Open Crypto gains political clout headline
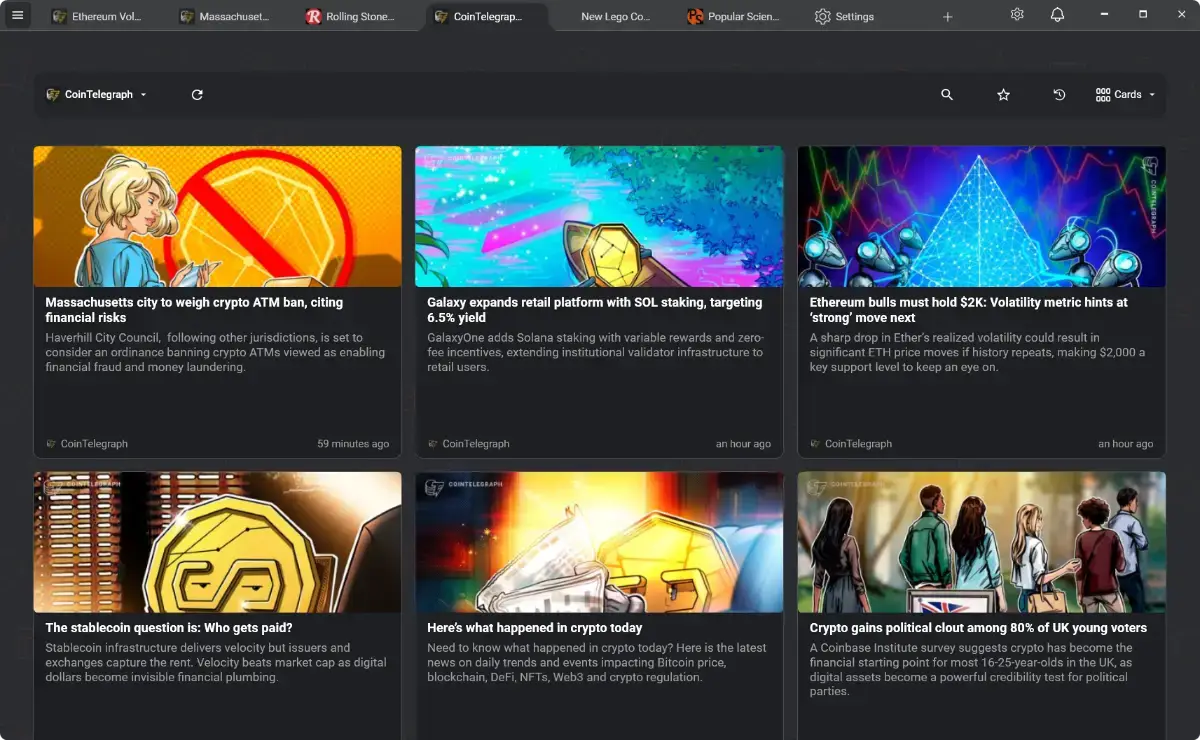This screenshot has height=740, width=1200. (978, 628)
